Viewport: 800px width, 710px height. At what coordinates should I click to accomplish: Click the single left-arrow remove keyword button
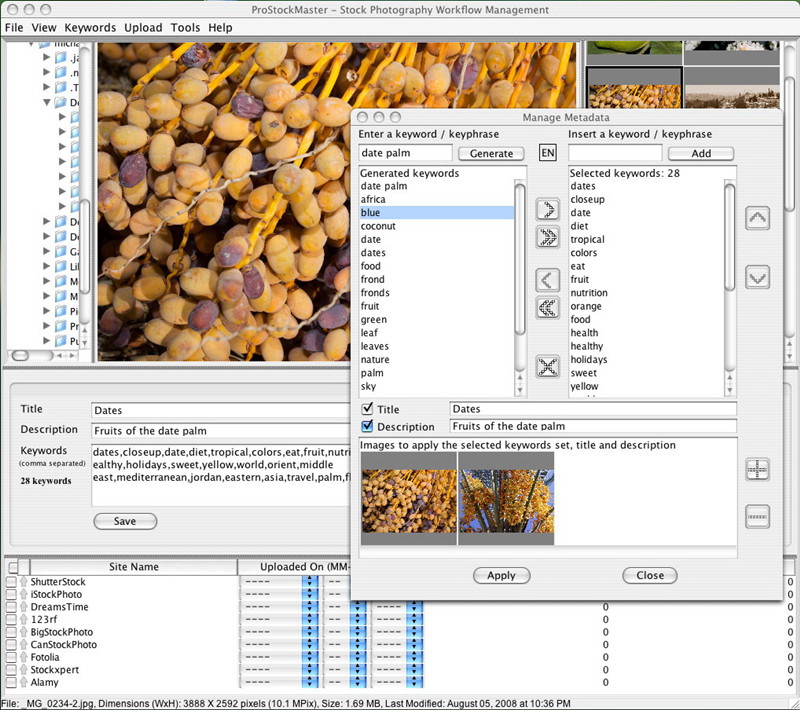click(x=547, y=279)
